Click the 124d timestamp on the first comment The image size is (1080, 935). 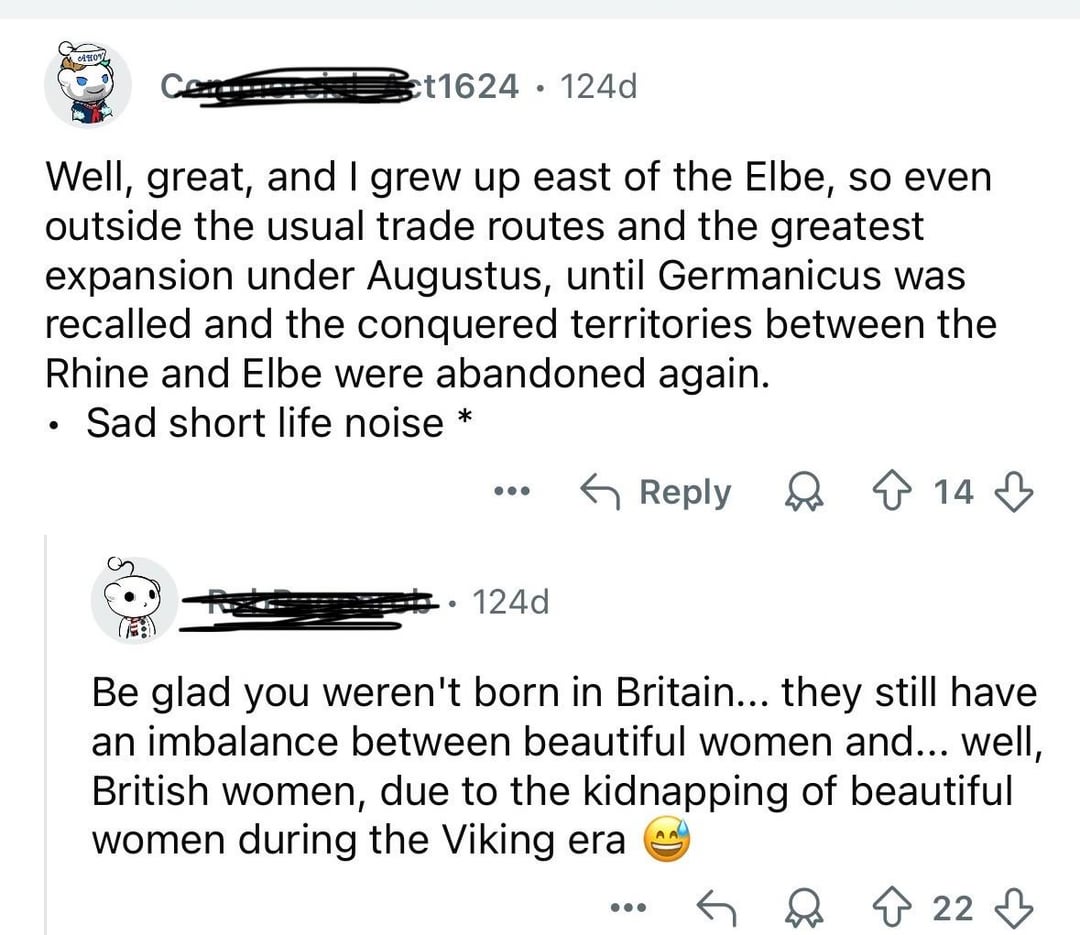[x=598, y=87]
